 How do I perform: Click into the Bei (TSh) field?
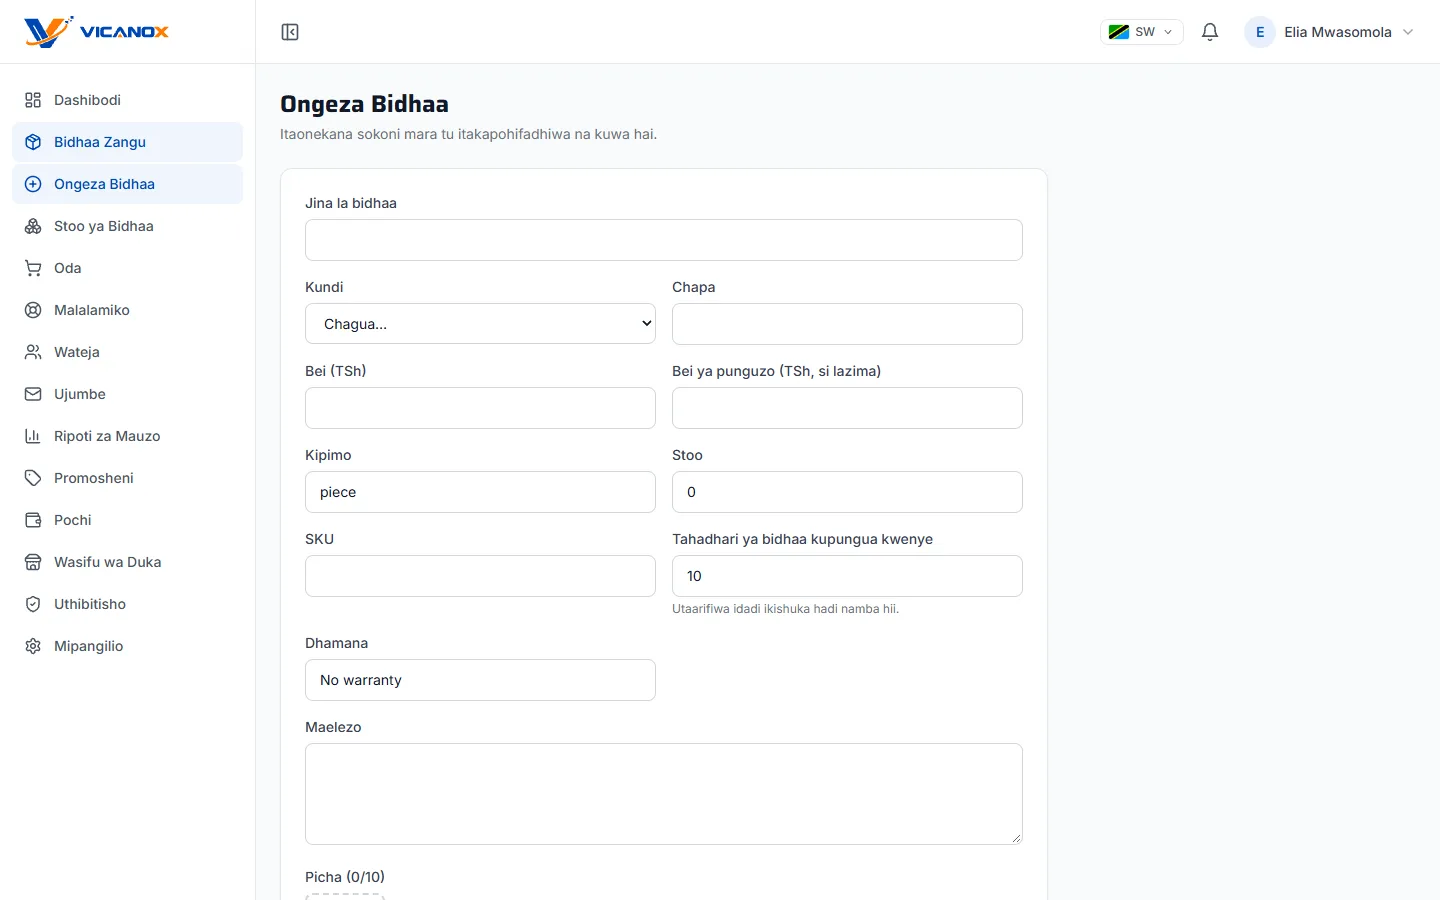coord(480,408)
